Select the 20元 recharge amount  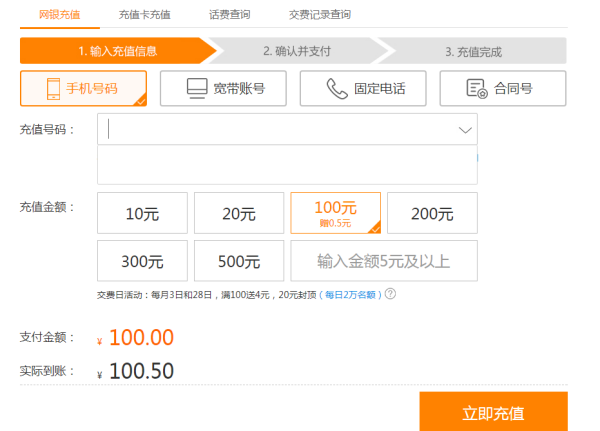pos(239,213)
